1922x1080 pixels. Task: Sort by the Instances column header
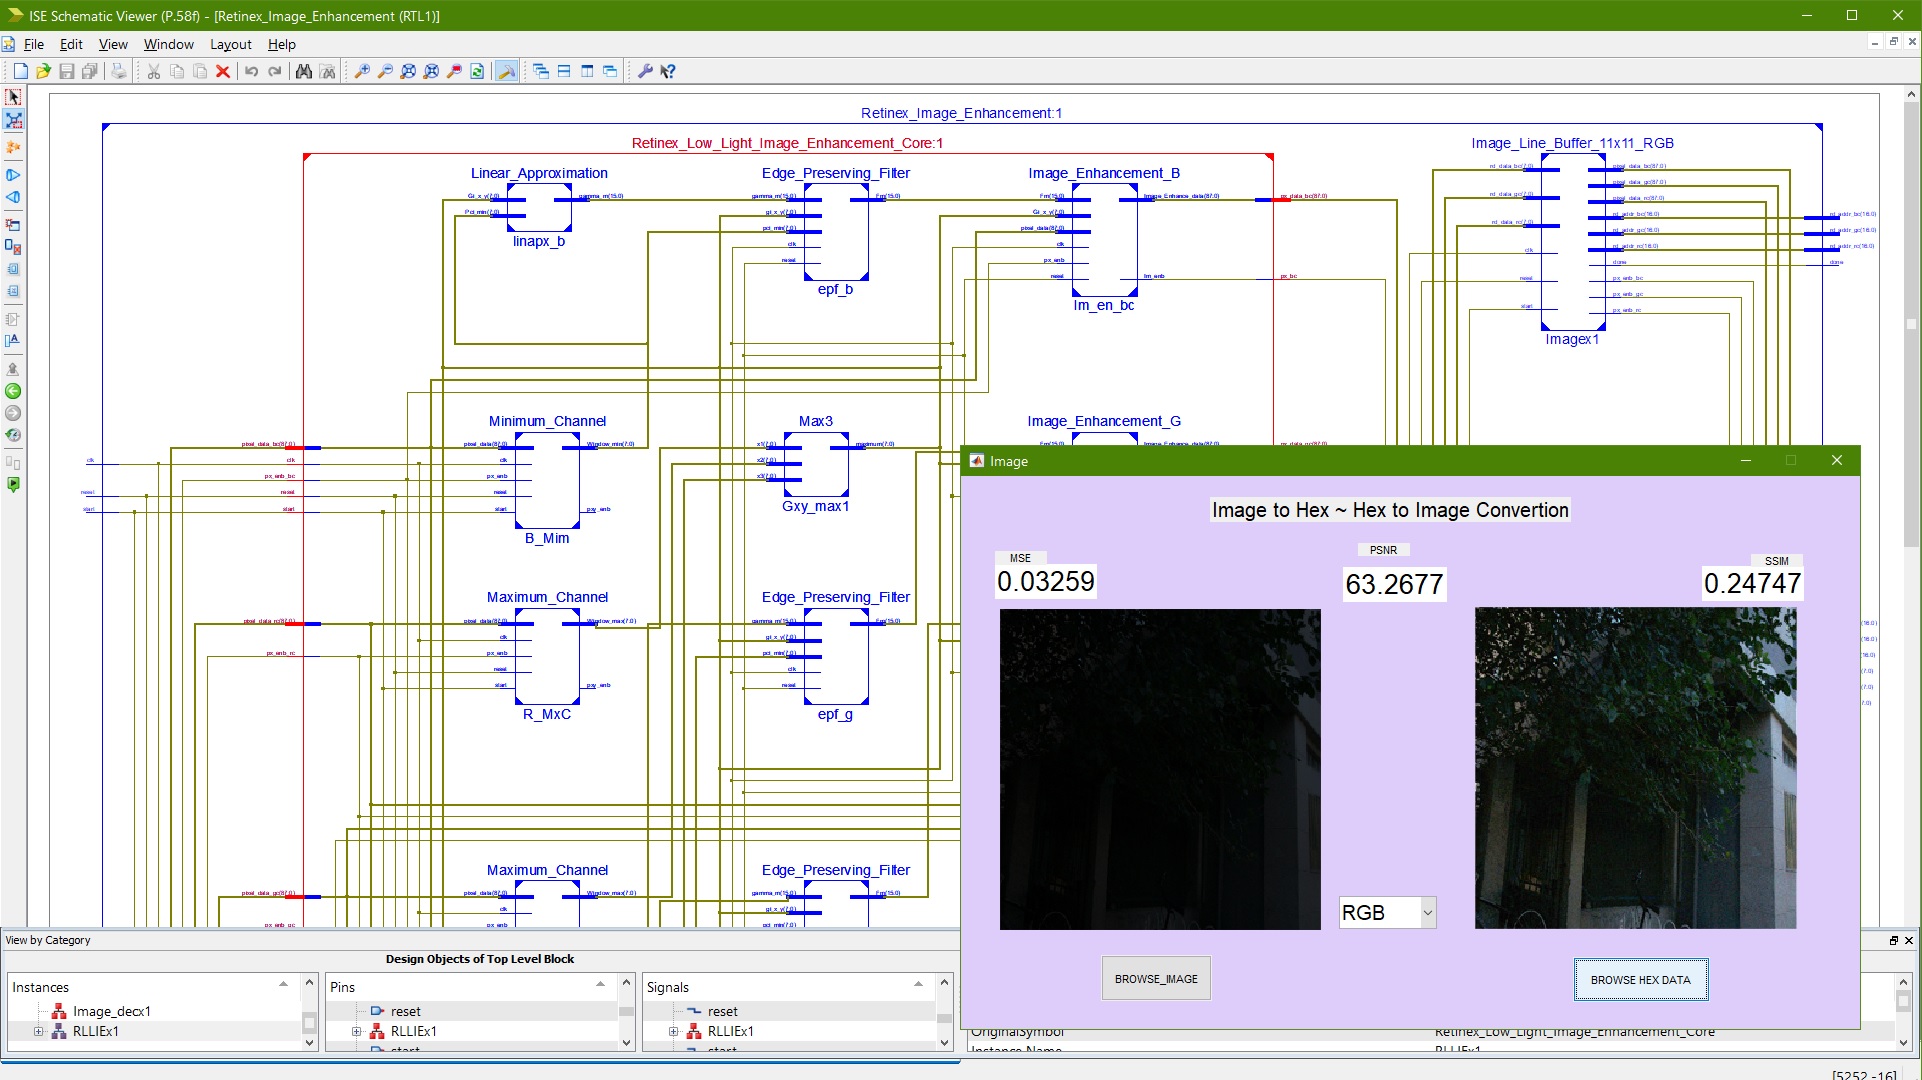152,987
